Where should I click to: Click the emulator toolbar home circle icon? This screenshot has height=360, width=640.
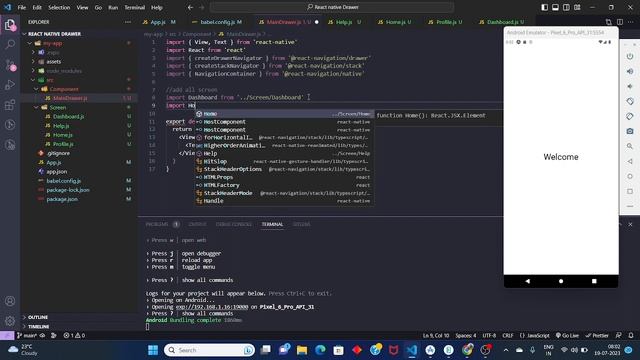[x=630, y=176]
